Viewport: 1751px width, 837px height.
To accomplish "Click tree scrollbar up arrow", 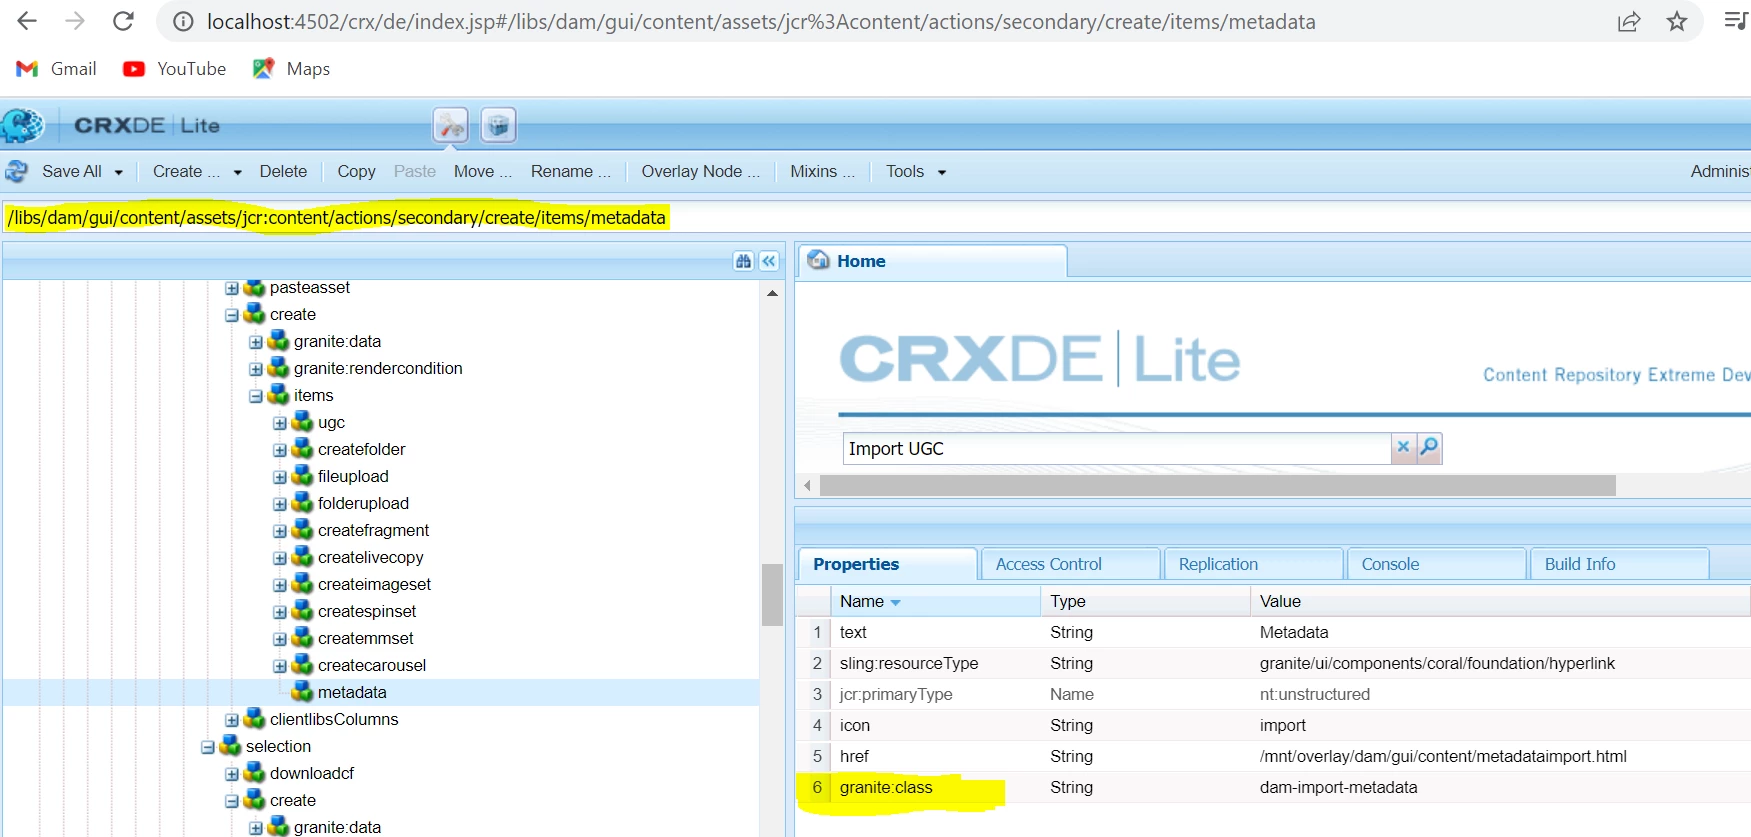I will click(x=772, y=293).
